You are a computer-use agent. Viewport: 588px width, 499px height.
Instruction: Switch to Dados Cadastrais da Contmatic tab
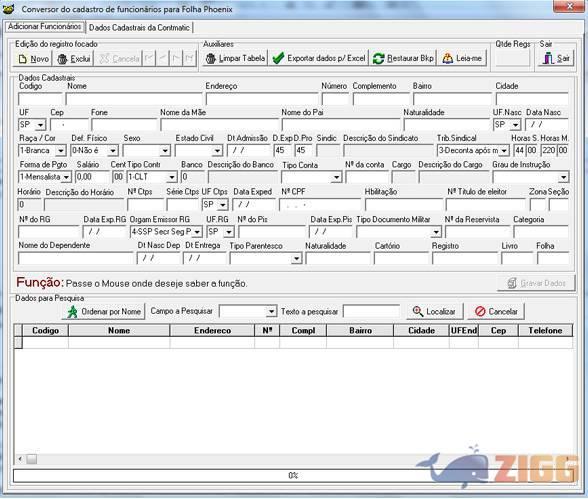(139, 28)
